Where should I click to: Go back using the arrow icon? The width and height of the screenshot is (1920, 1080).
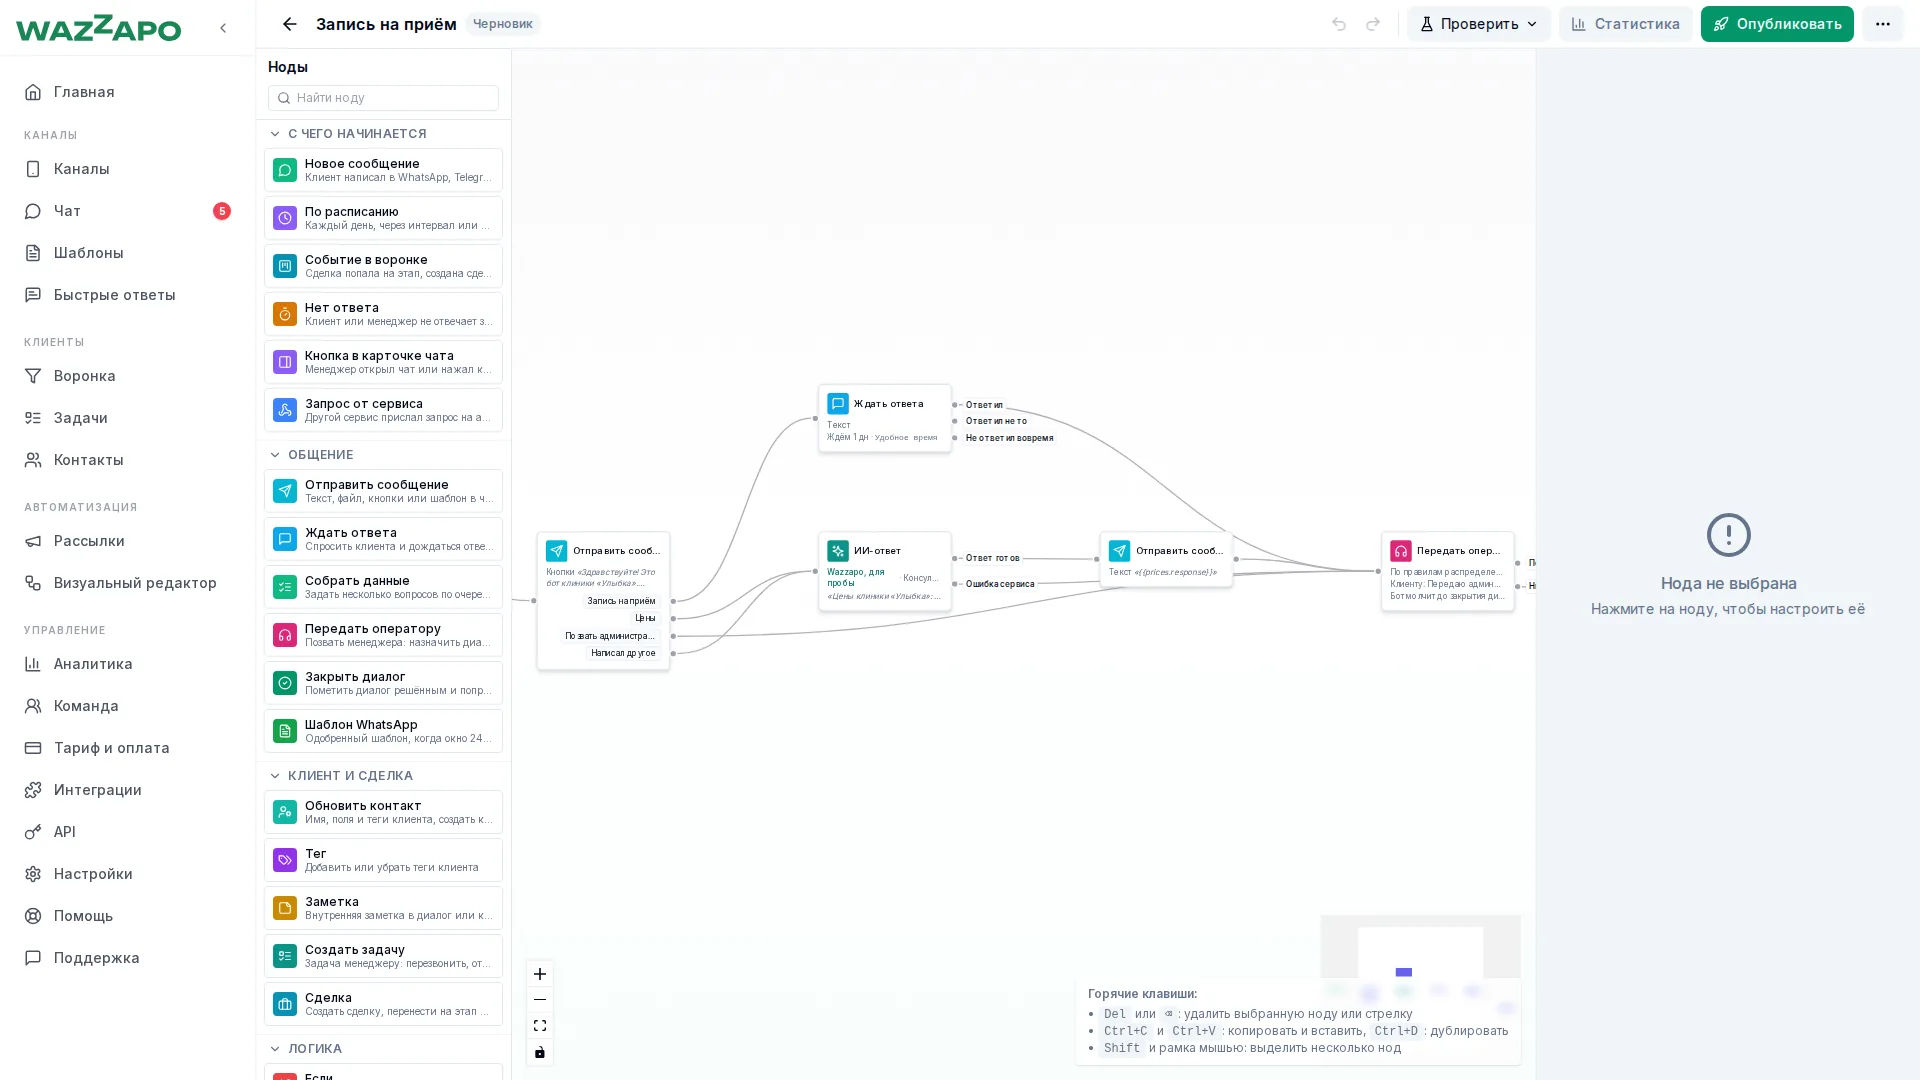point(289,24)
